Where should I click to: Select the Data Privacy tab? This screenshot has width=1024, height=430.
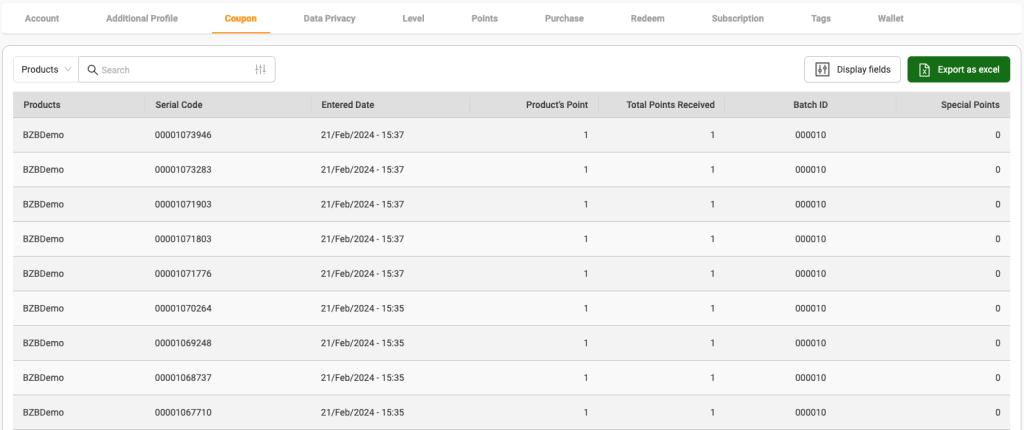(329, 18)
